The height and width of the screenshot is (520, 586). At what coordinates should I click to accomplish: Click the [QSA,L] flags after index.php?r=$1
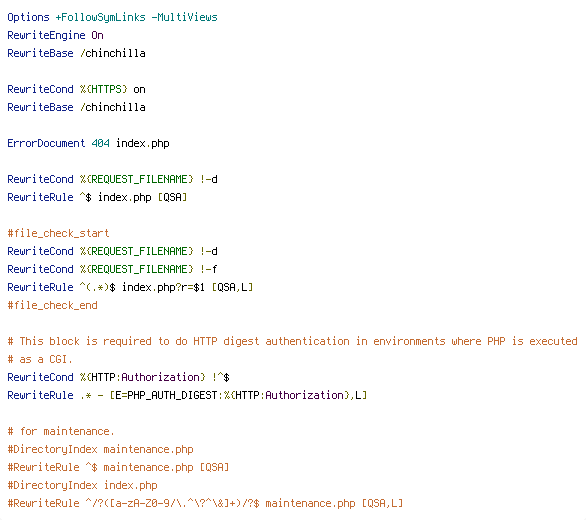click(x=232, y=287)
